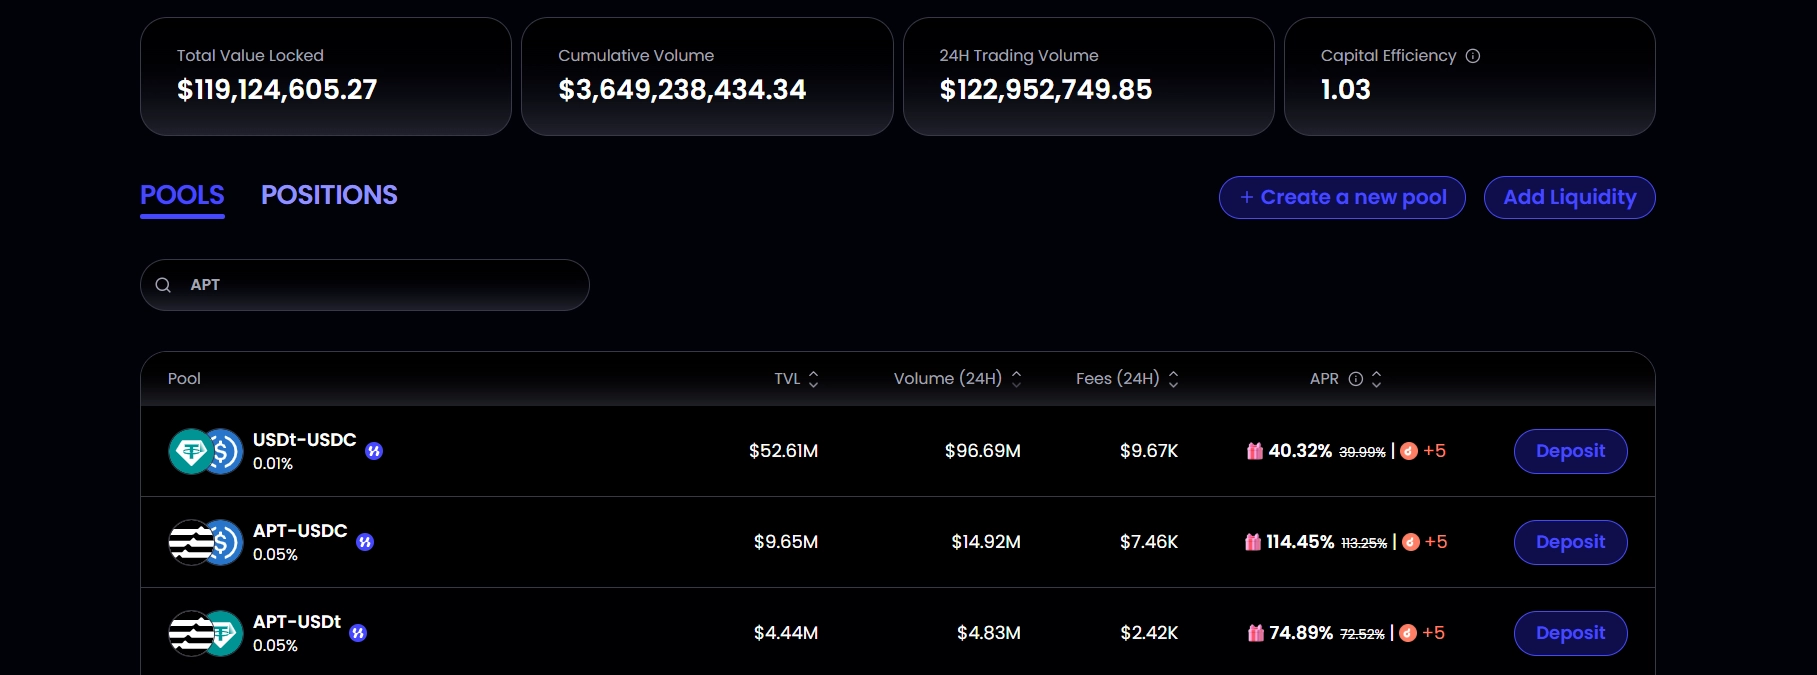Click the search magnifier icon
Image resolution: width=1817 pixels, height=675 pixels.
pyautogui.click(x=163, y=285)
